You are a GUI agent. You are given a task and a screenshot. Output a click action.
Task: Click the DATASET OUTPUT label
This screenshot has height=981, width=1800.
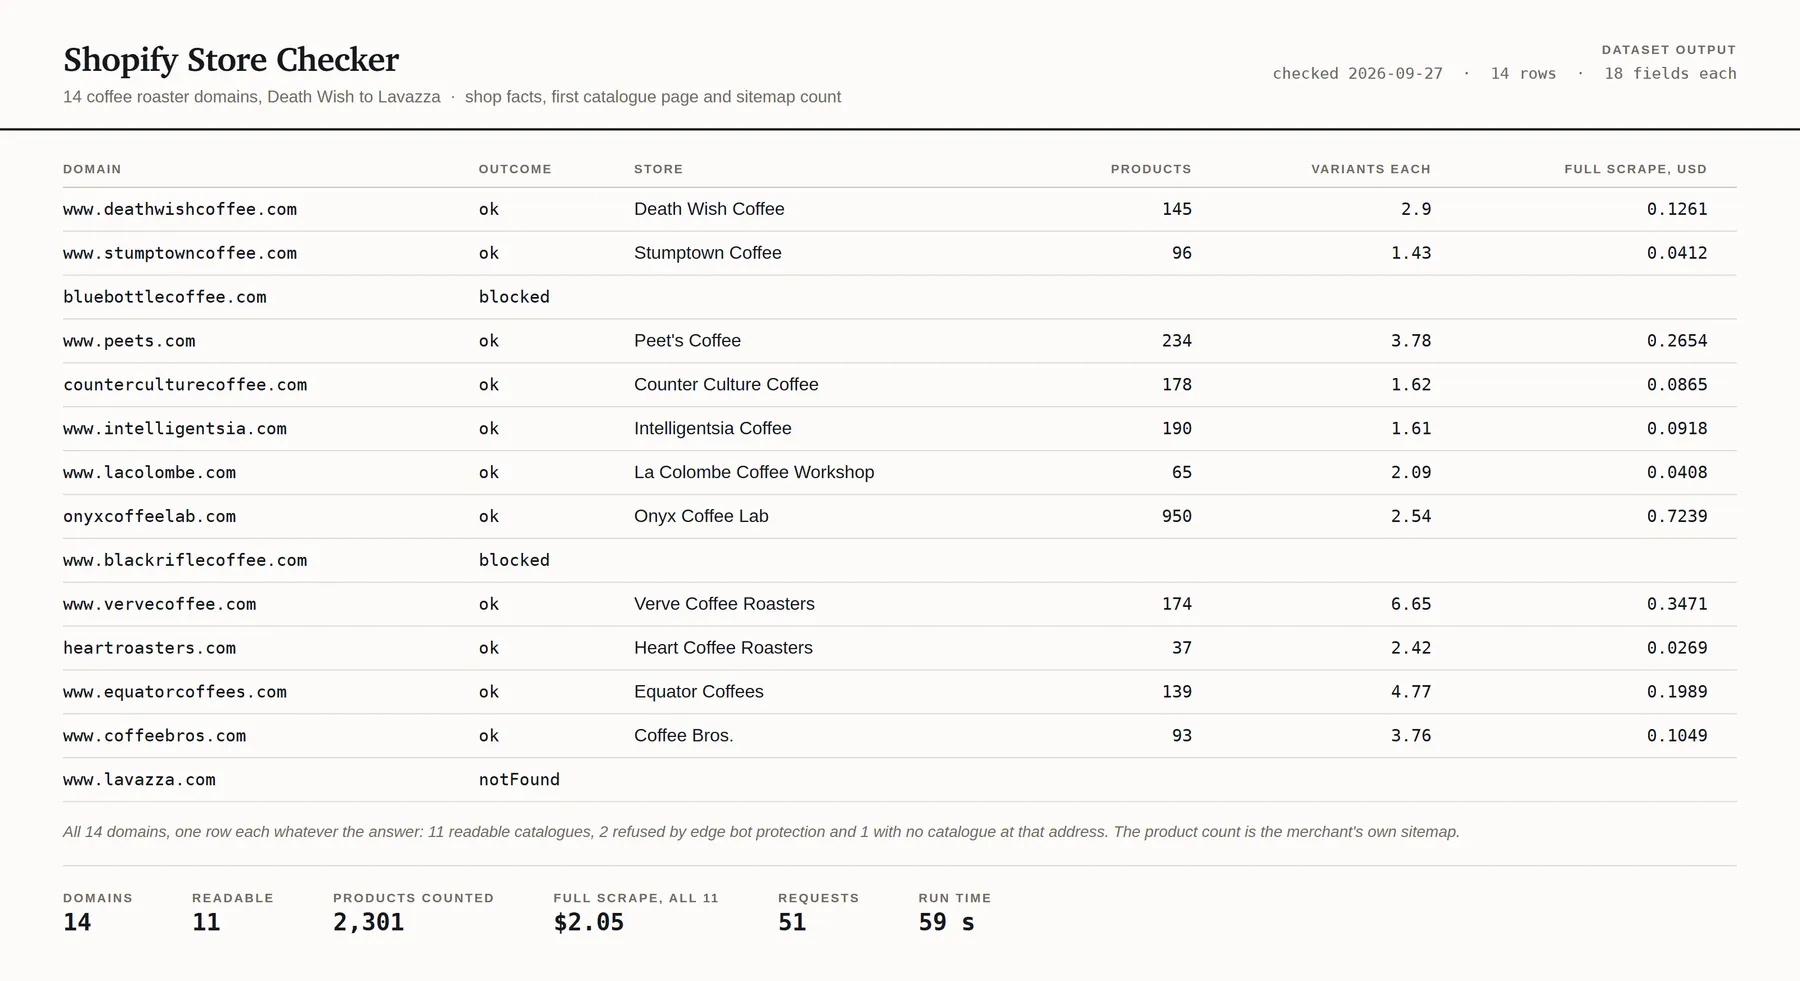click(1669, 50)
